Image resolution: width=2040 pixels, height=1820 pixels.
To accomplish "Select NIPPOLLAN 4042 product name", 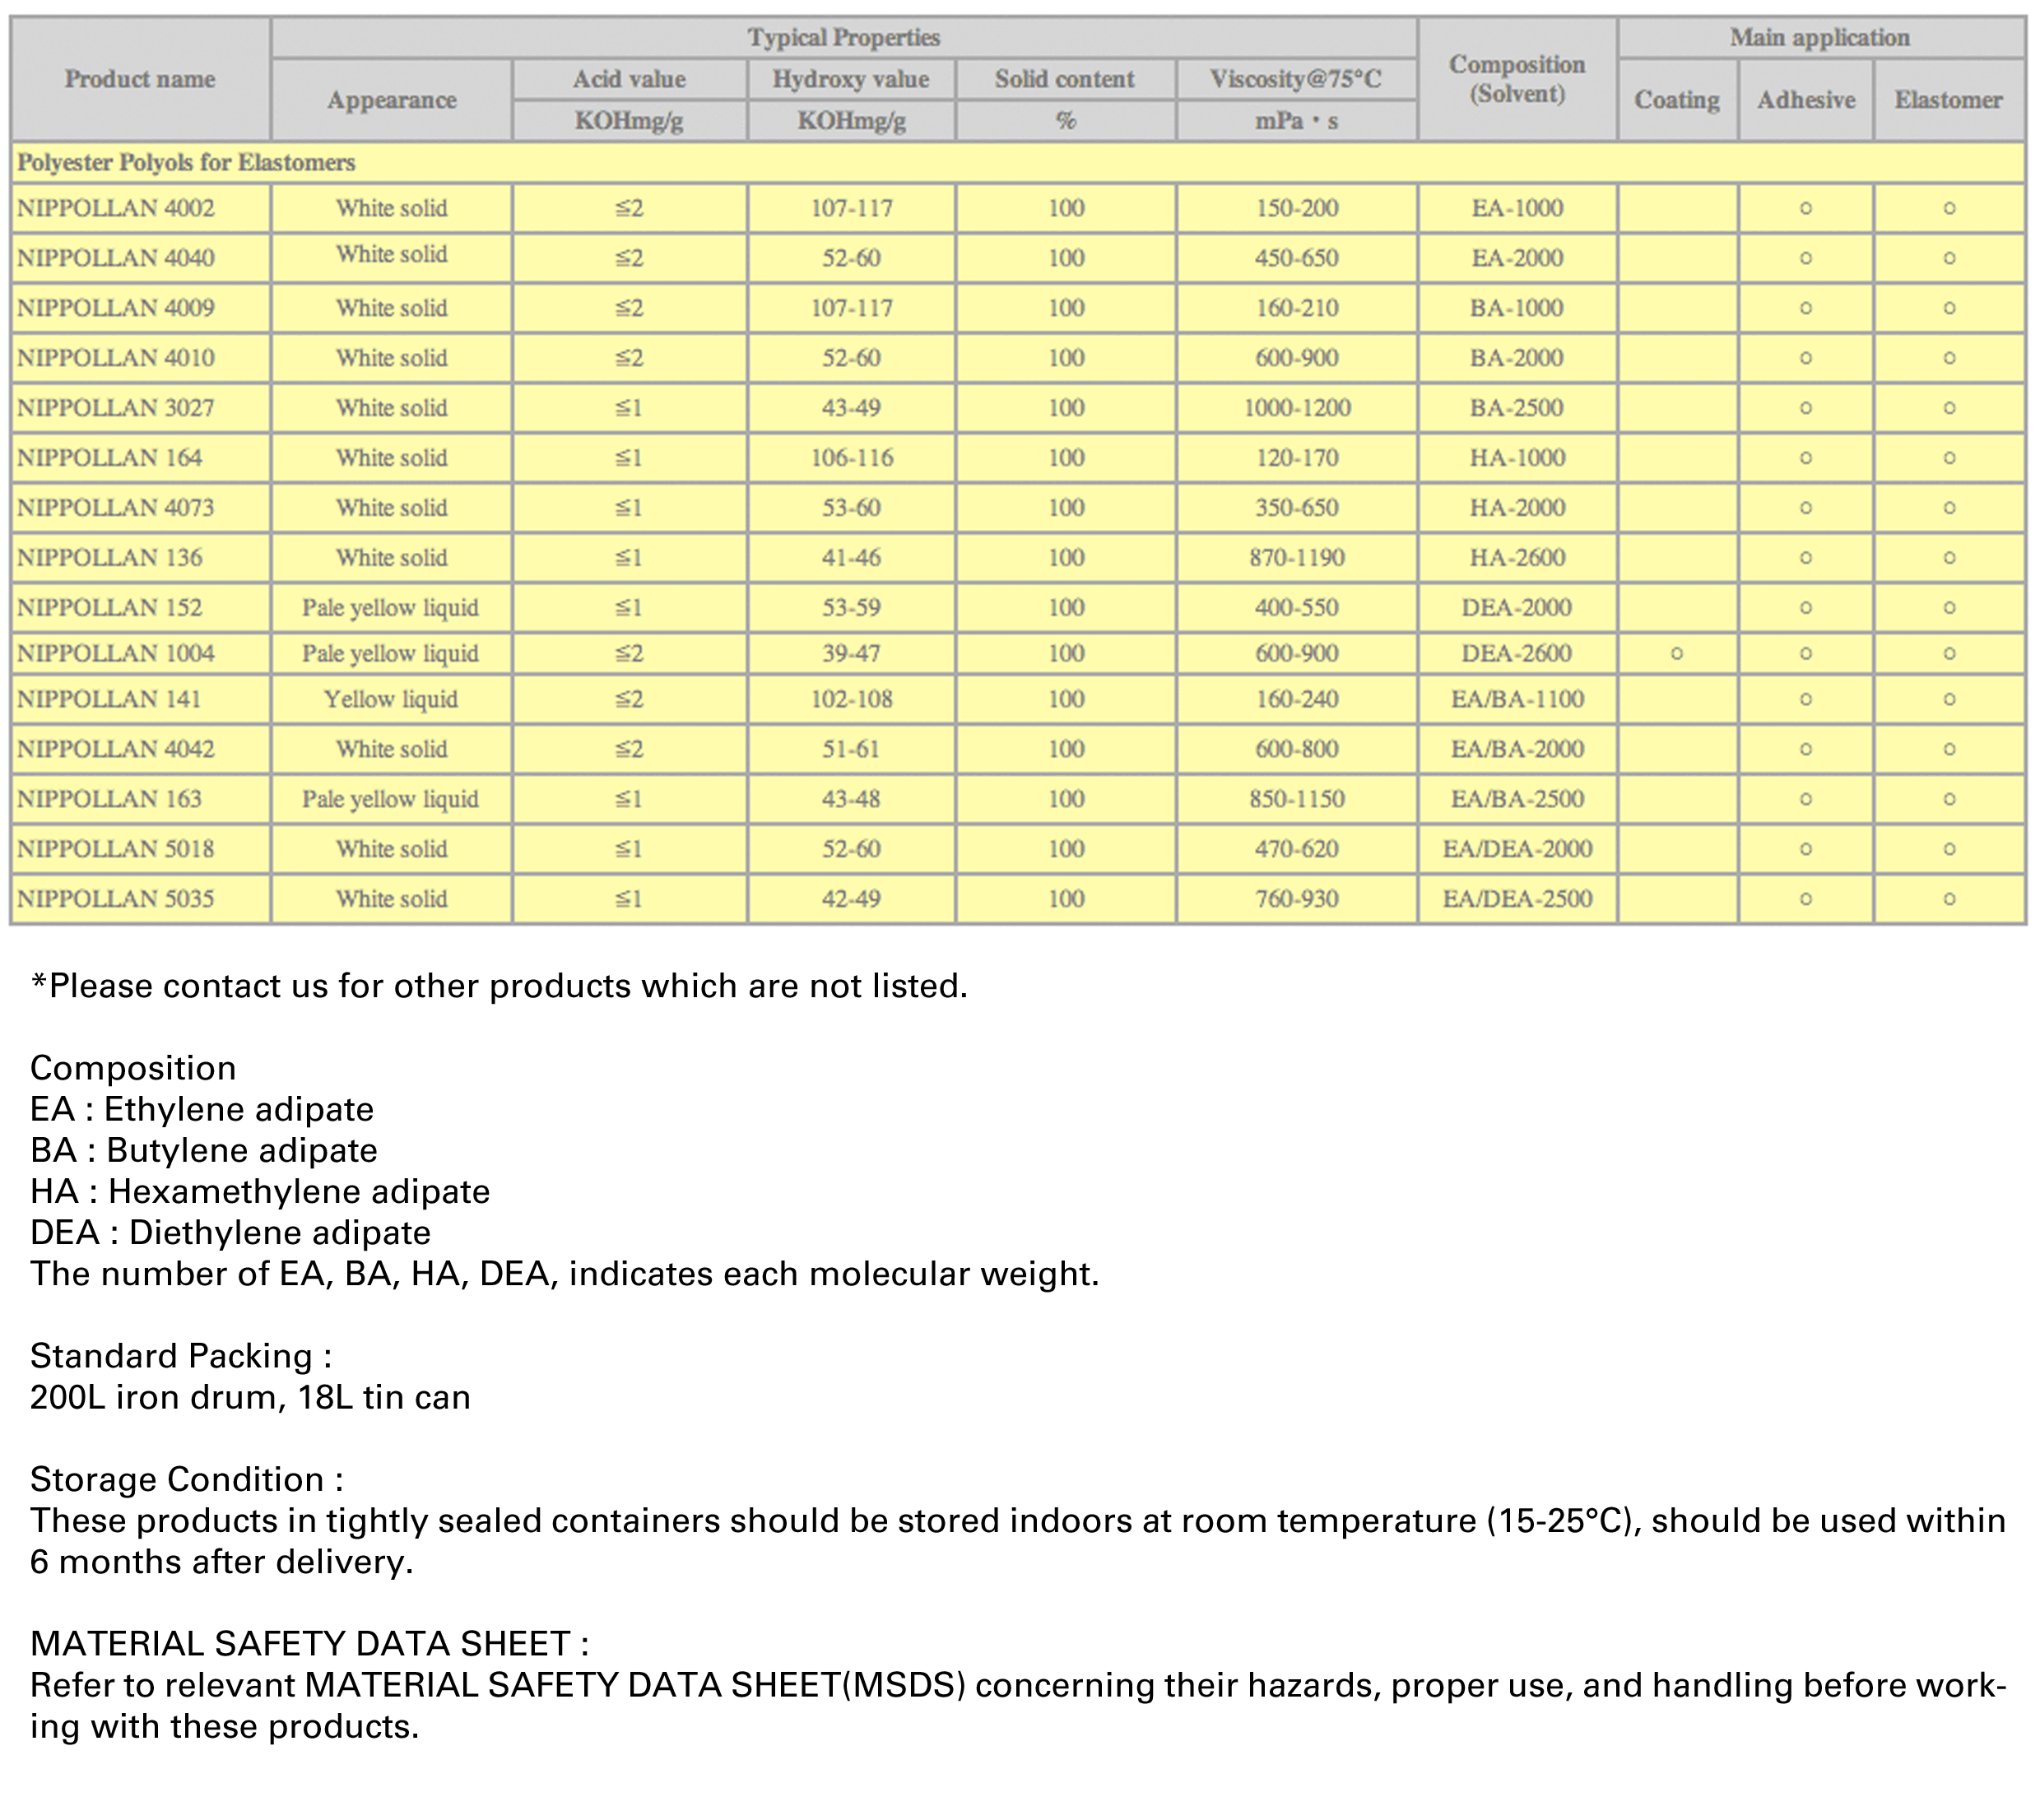I will (x=116, y=749).
